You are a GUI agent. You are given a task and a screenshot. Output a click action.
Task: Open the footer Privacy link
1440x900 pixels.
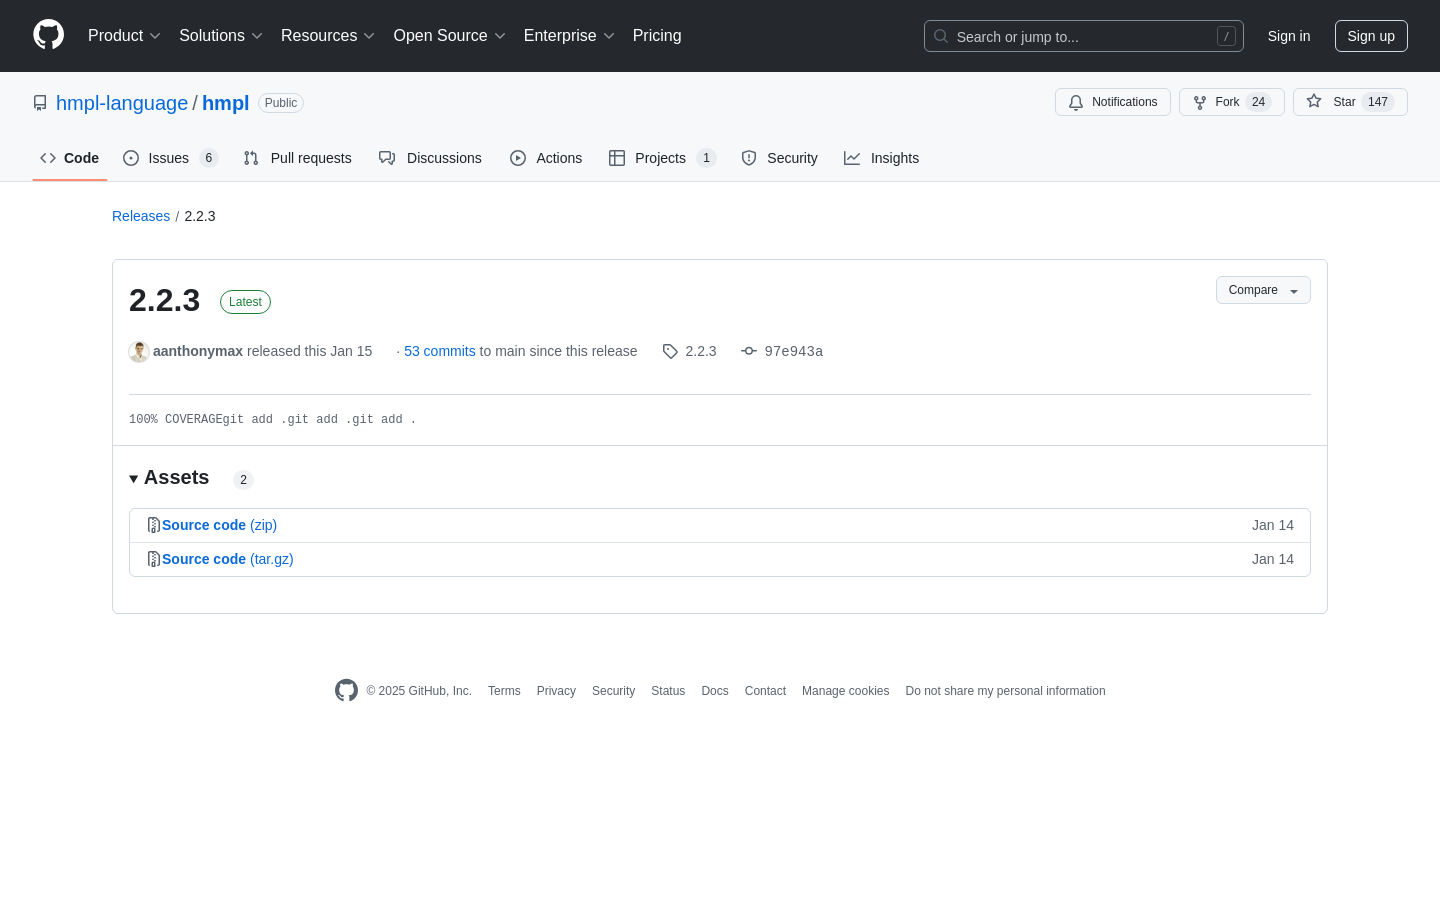pyautogui.click(x=556, y=691)
